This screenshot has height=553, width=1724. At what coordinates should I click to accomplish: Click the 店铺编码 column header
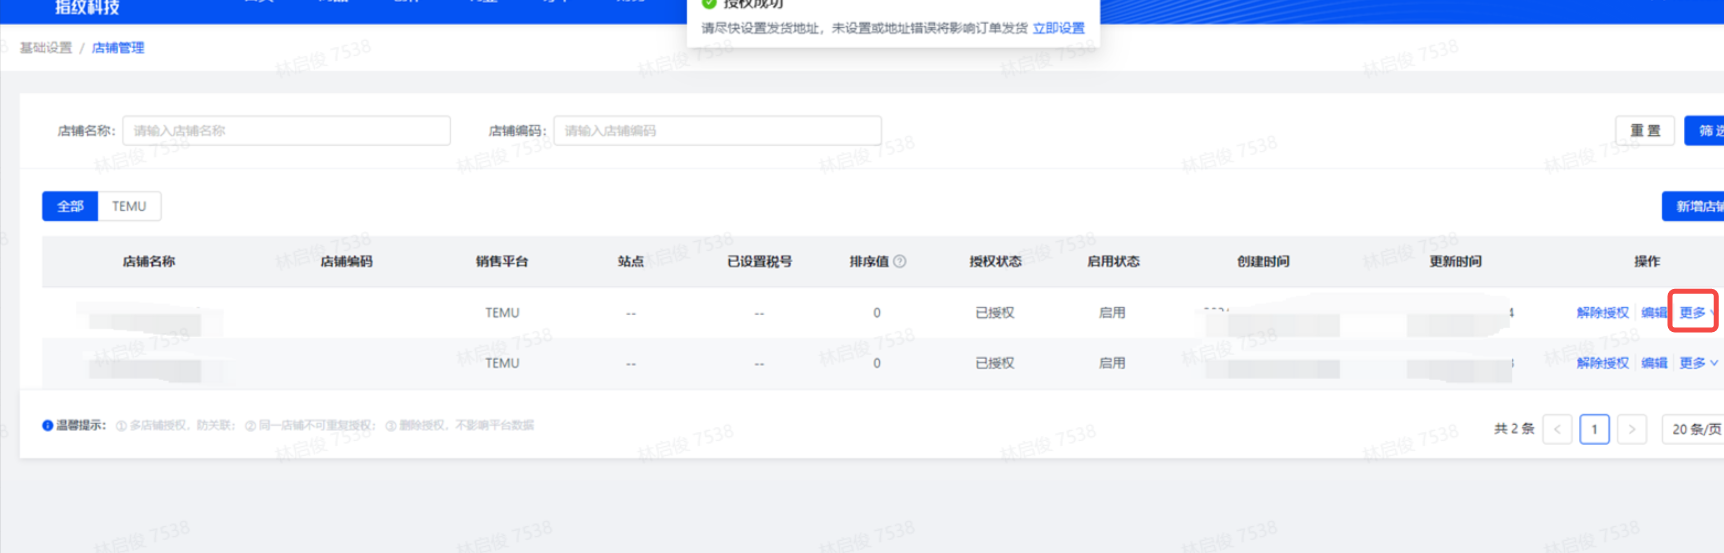[346, 261]
